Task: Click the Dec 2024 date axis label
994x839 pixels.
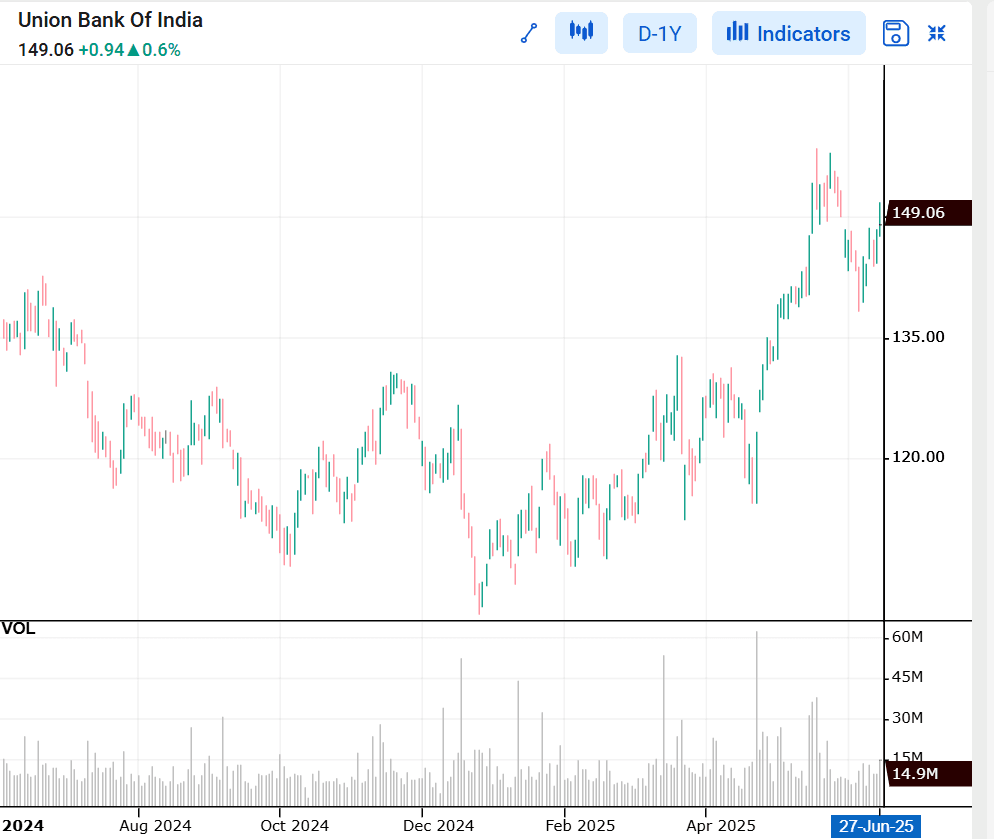Action: tap(439, 826)
